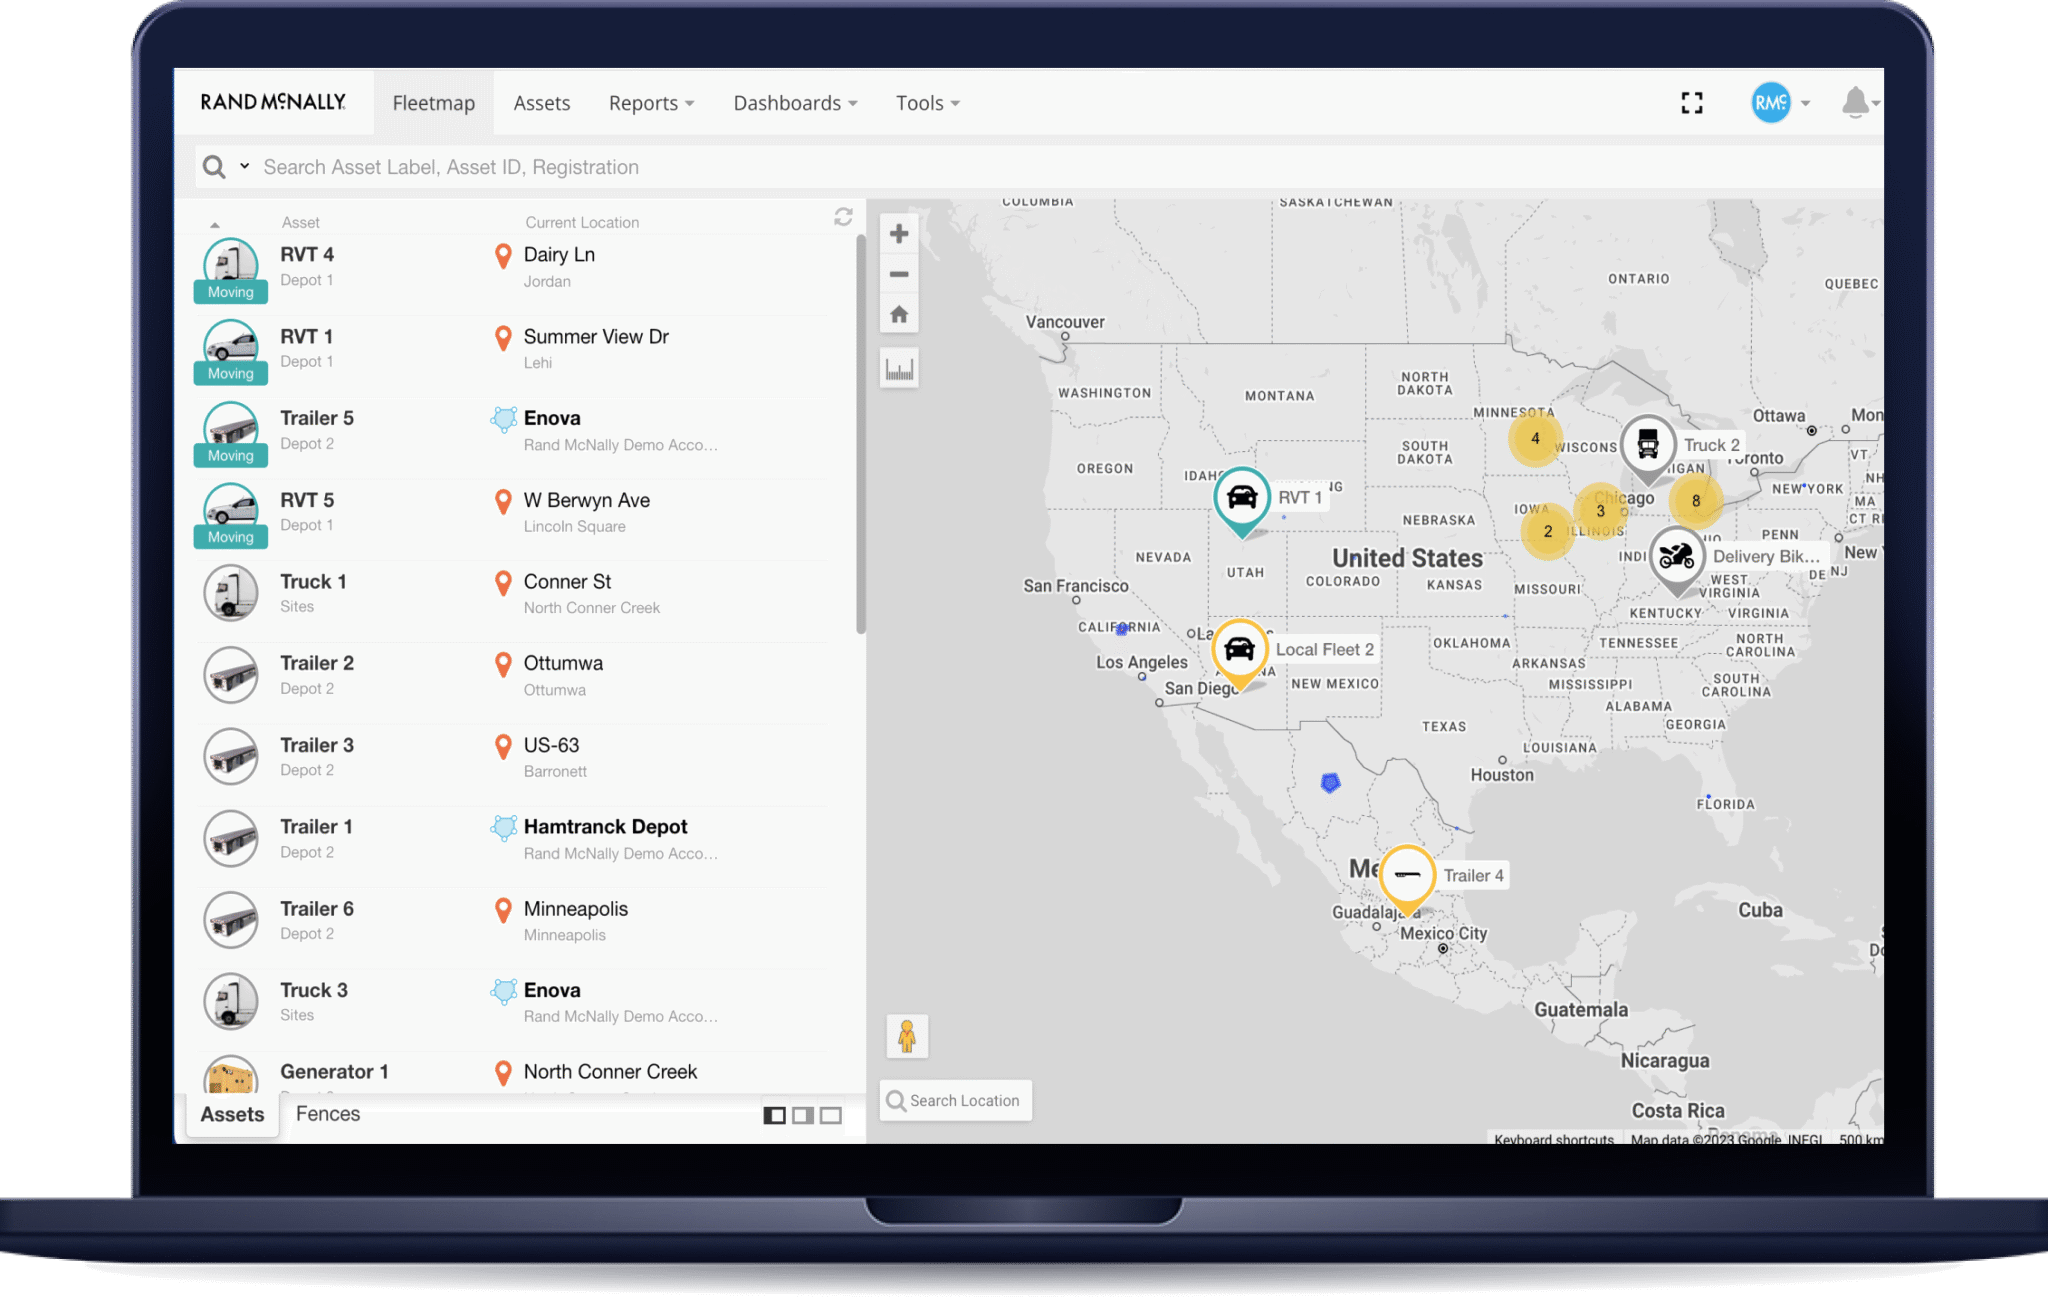The height and width of the screenshot is (1297, 2048).
Task: Zoom in on the map using plus icon
Action: (898, 232)
